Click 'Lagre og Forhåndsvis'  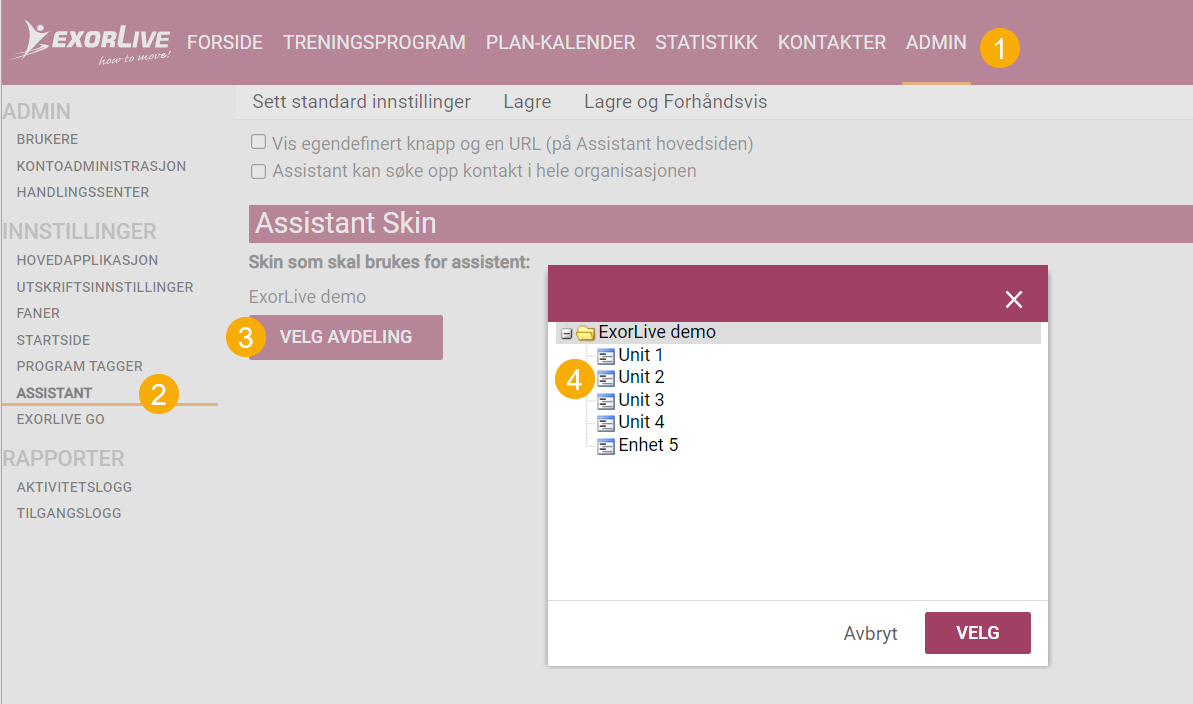pos(676,102)
